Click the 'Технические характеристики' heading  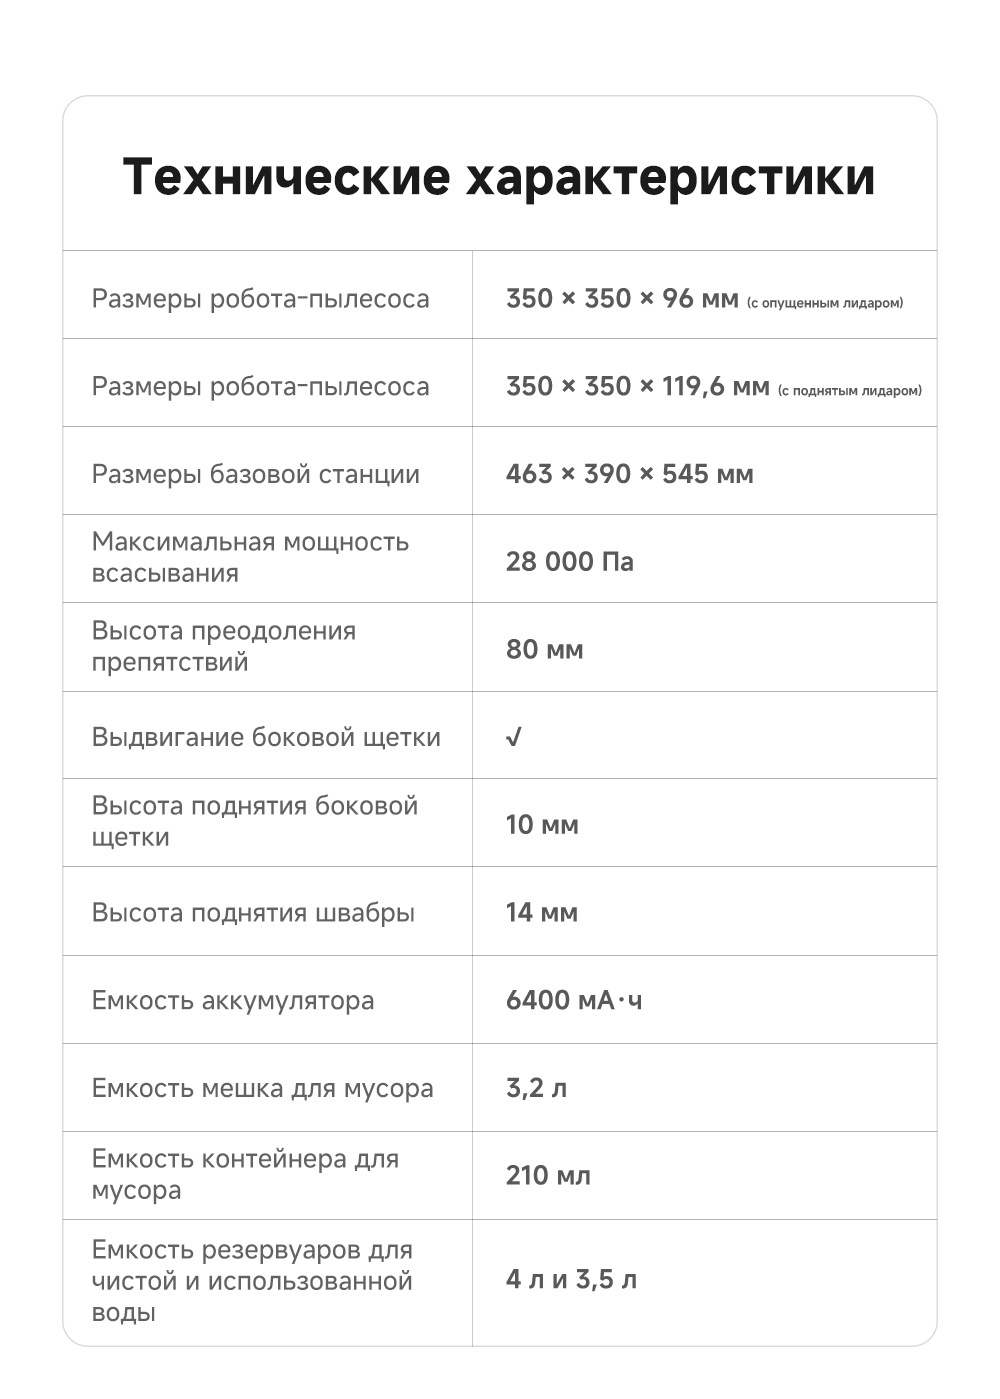499,177
